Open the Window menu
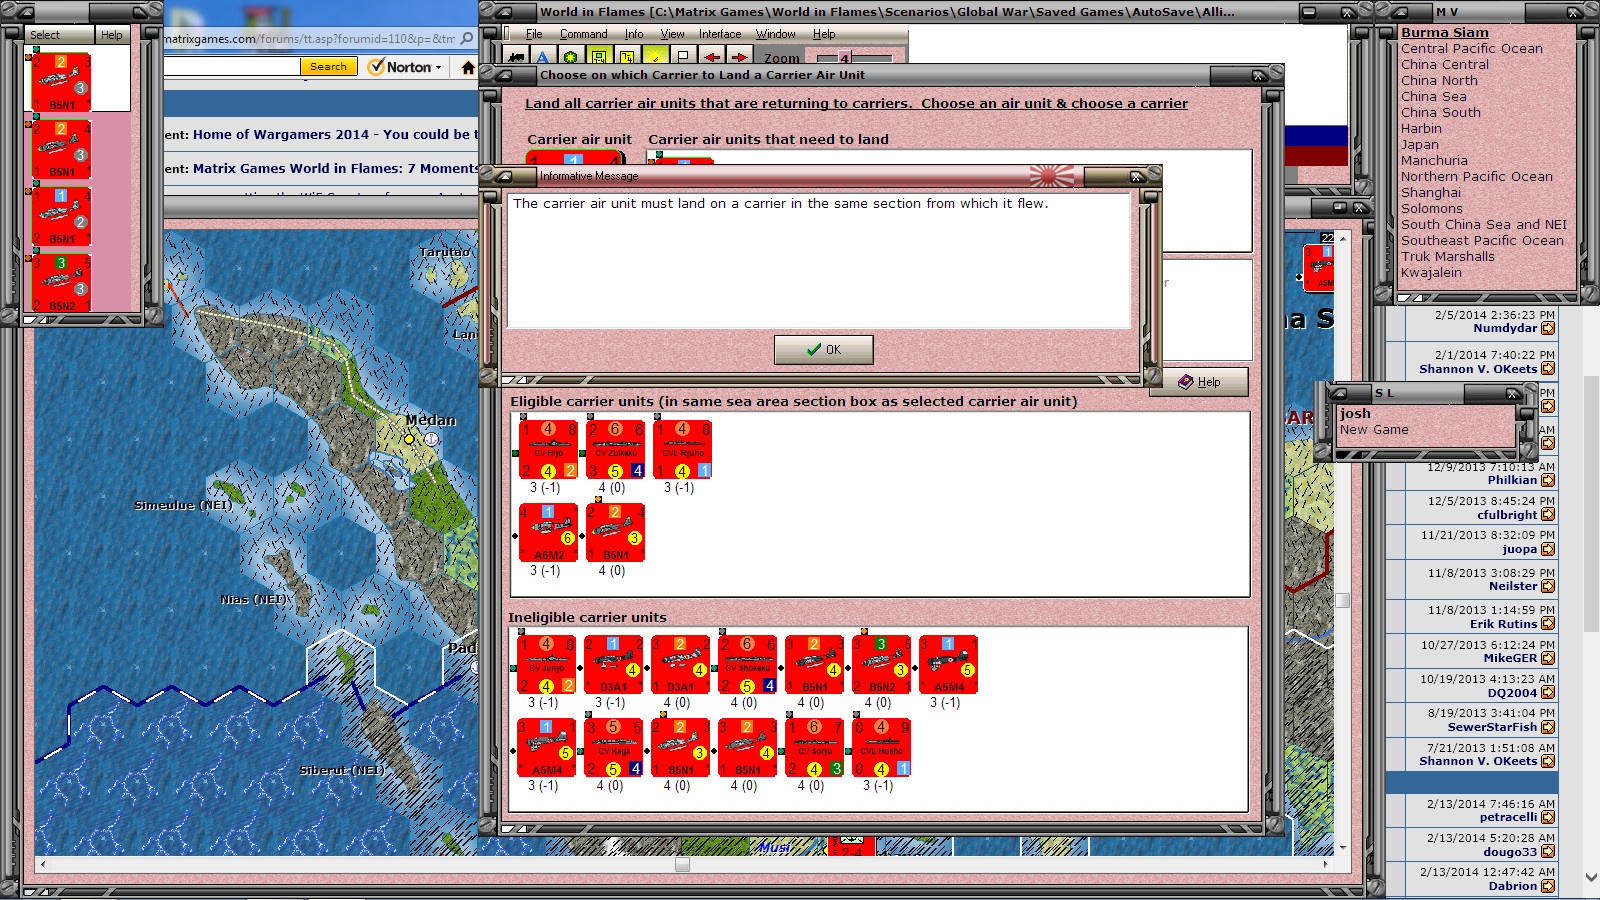The width and height of the screenshot is (1600, 900). point(776,34)
